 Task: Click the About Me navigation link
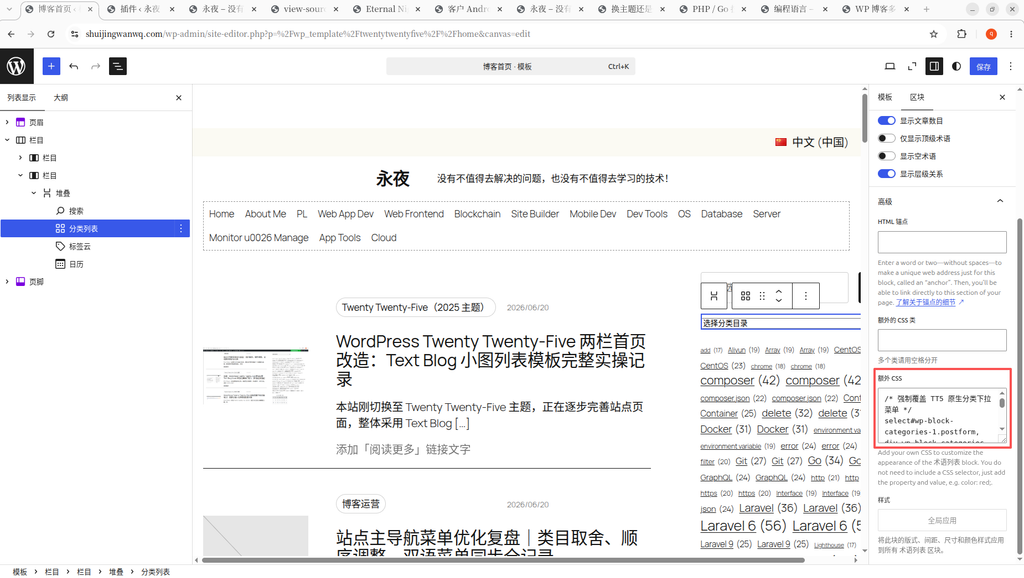pos(265,214)
